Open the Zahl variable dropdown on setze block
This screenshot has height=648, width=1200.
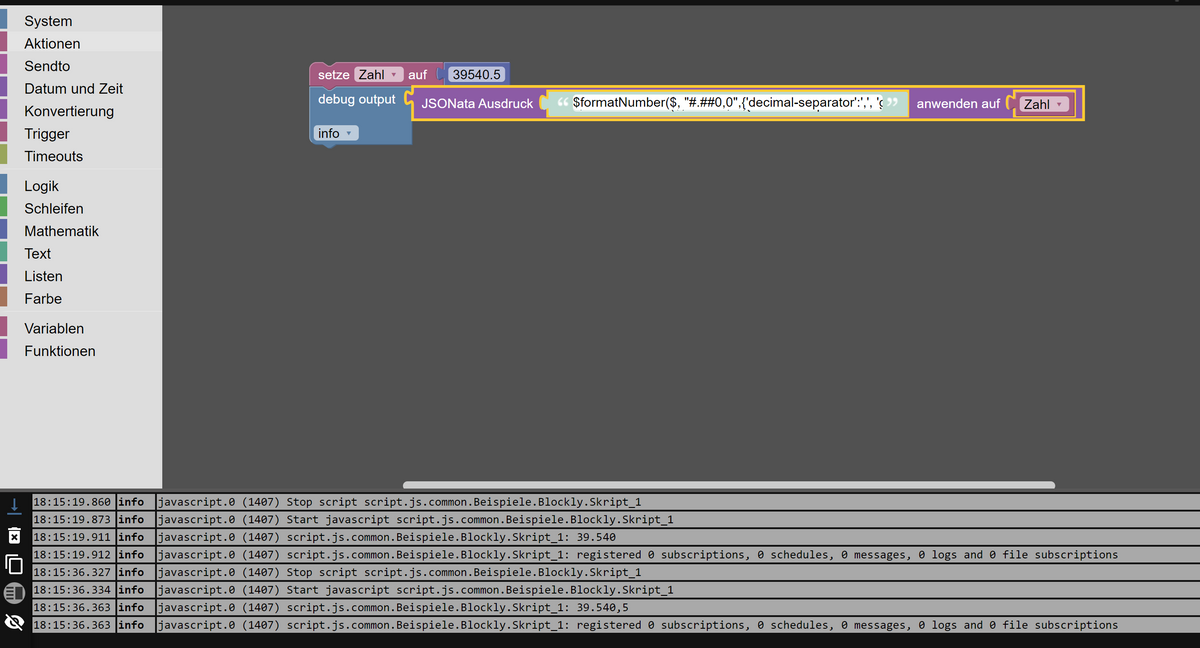point(375,73)
